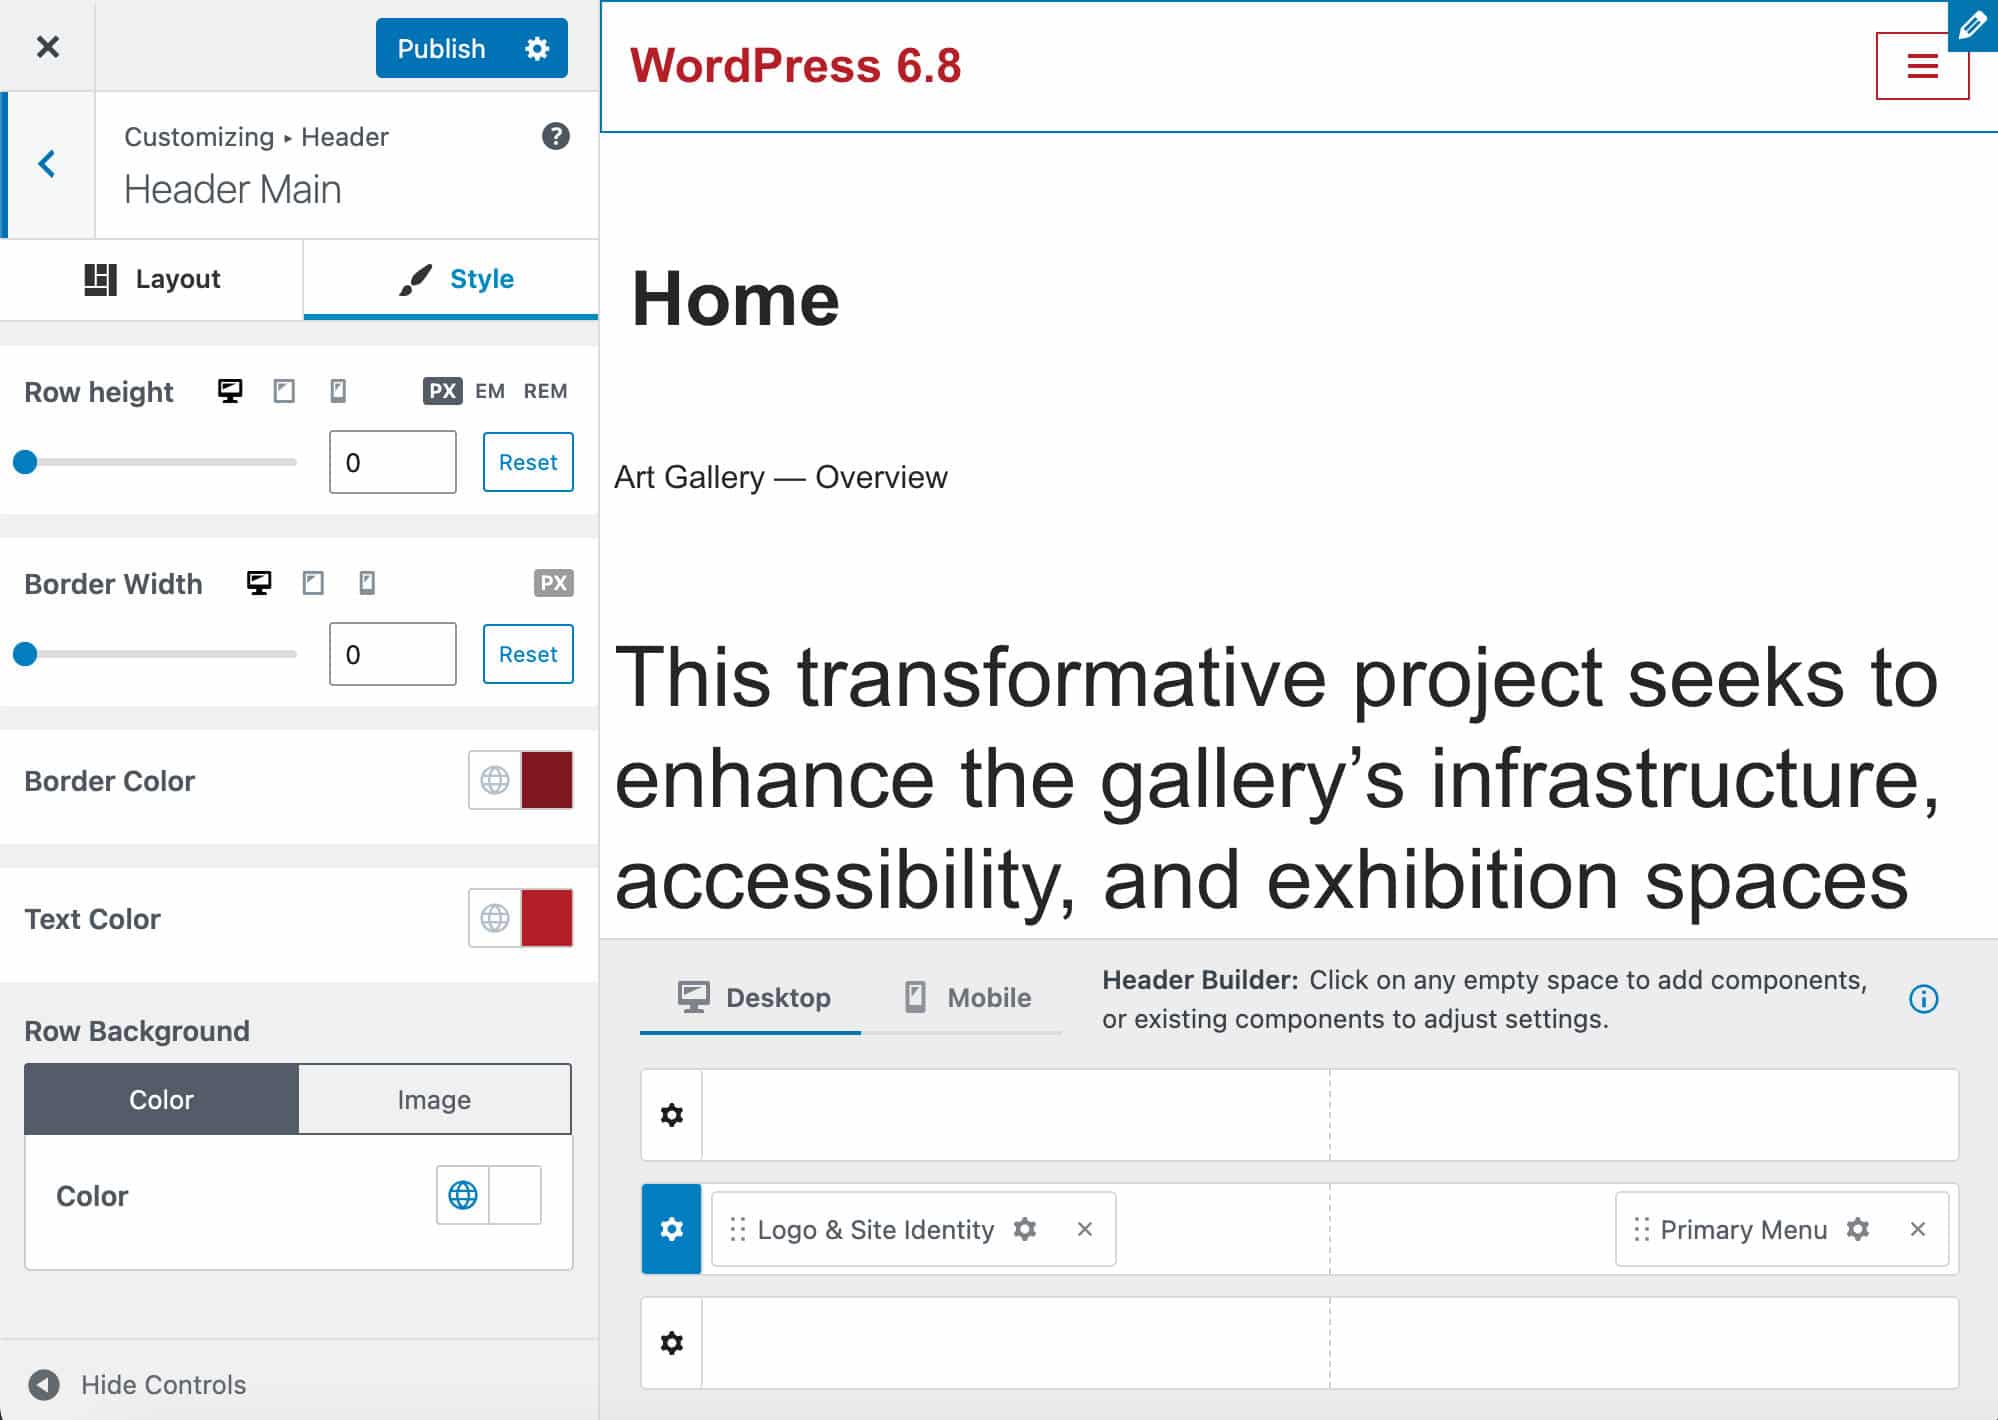The height and width of the screenshot is (1420, 1998).
Task: Click the edit pencil icon in preview
Action: tap(1972, 26)
